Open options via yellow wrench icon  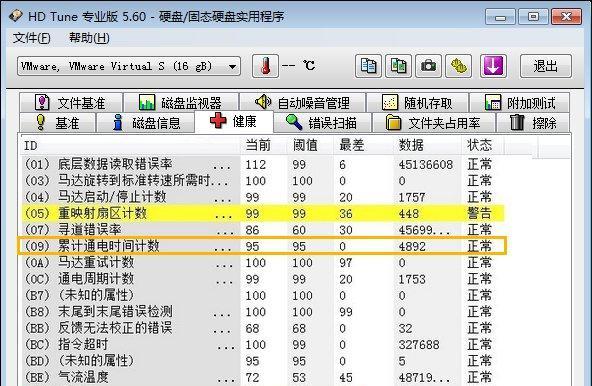[x=458, y=66]
